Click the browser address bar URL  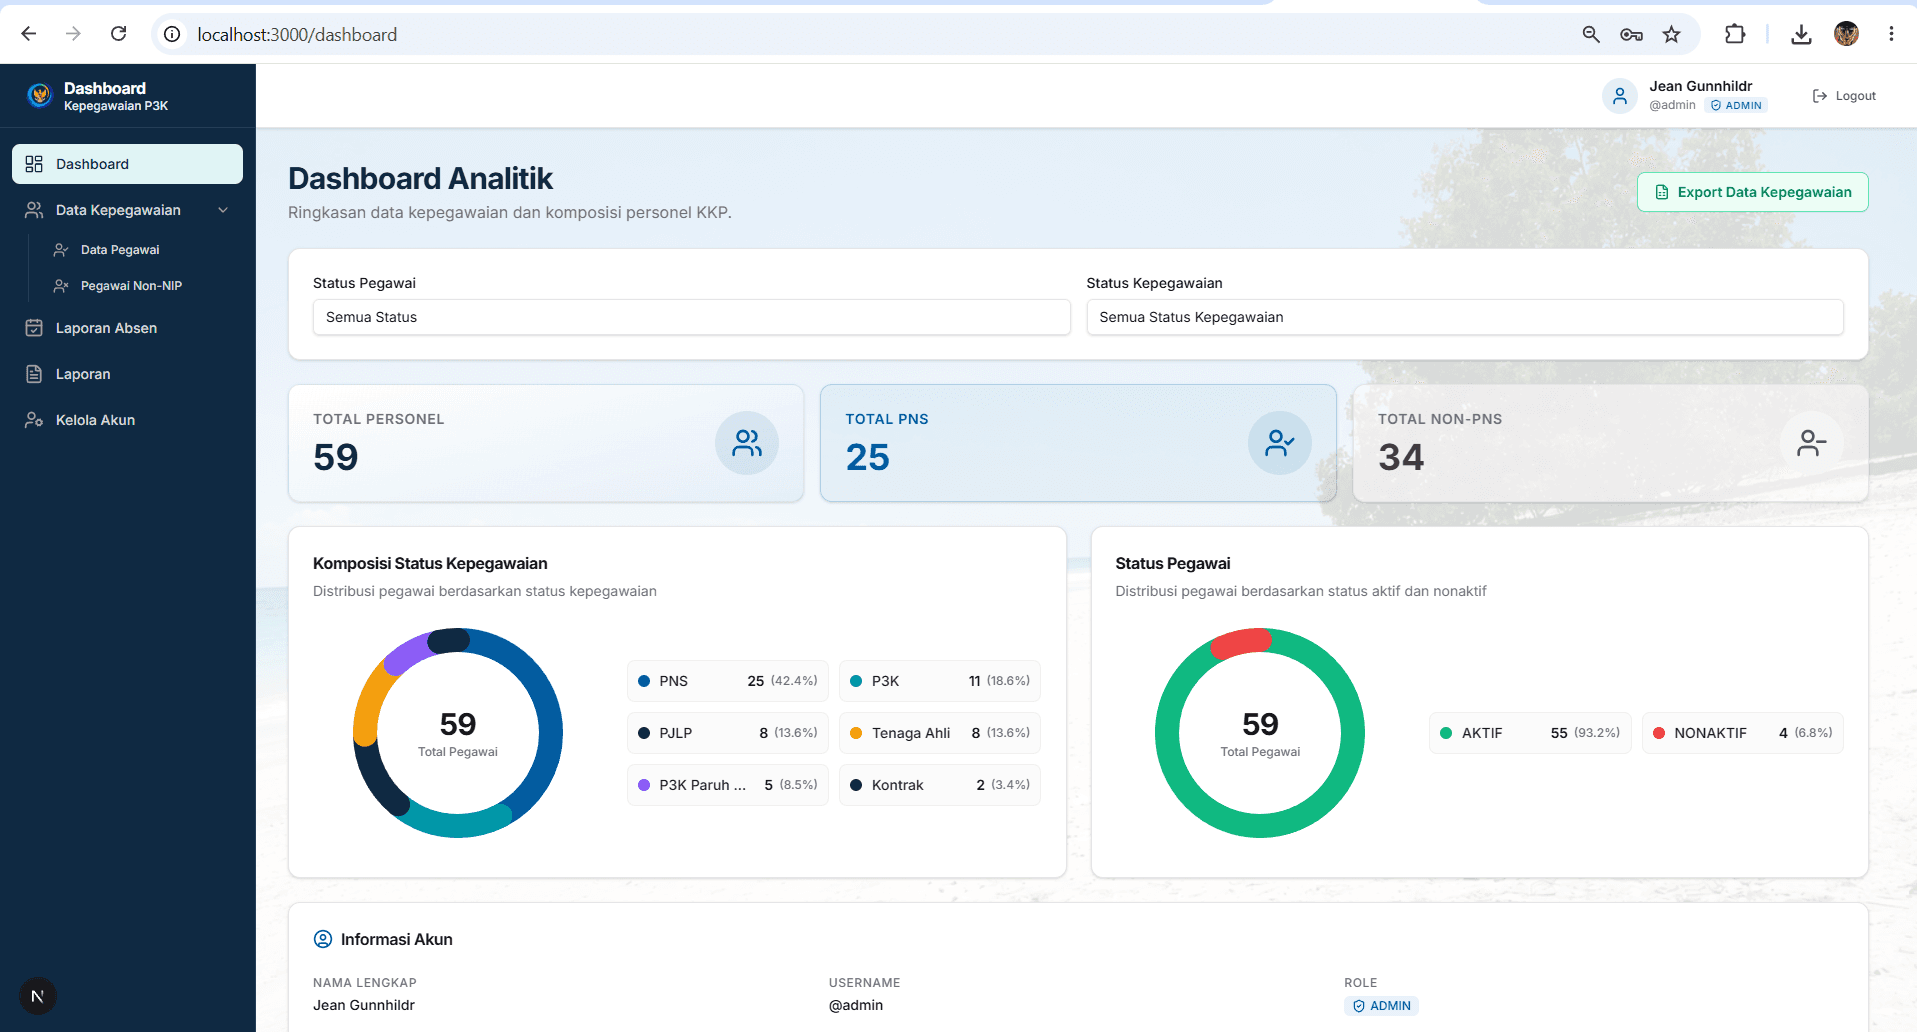click(297, 34)
